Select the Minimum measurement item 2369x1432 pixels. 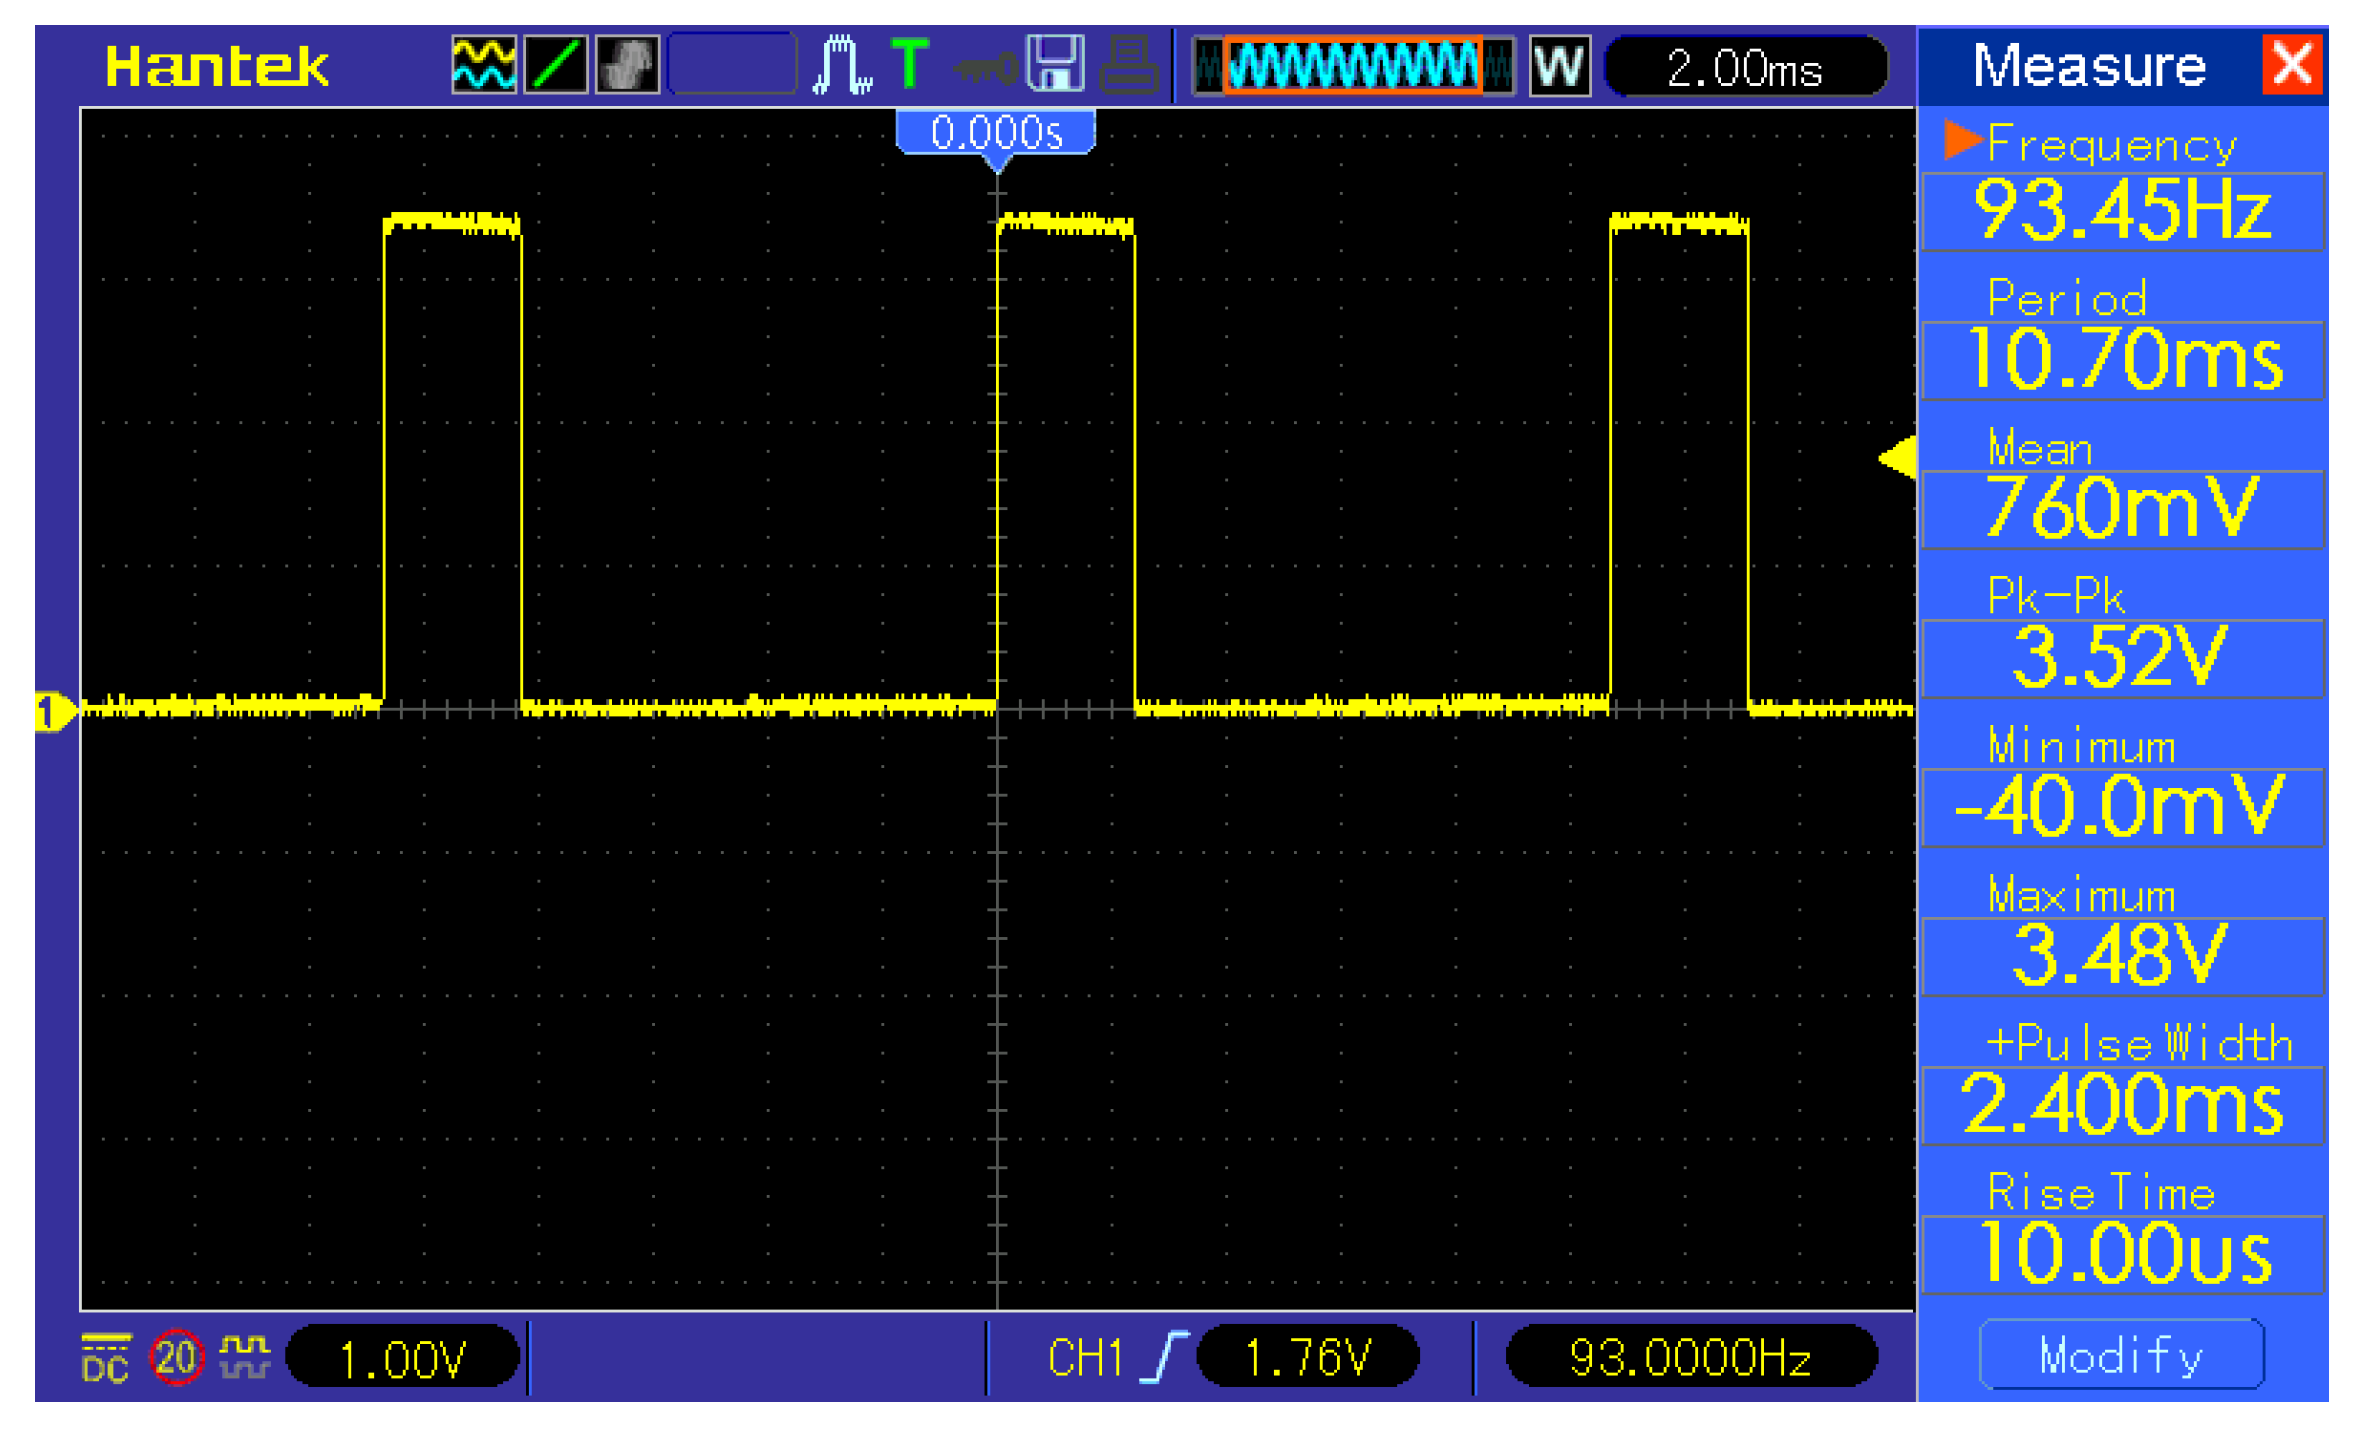[x=2081, y=746]
